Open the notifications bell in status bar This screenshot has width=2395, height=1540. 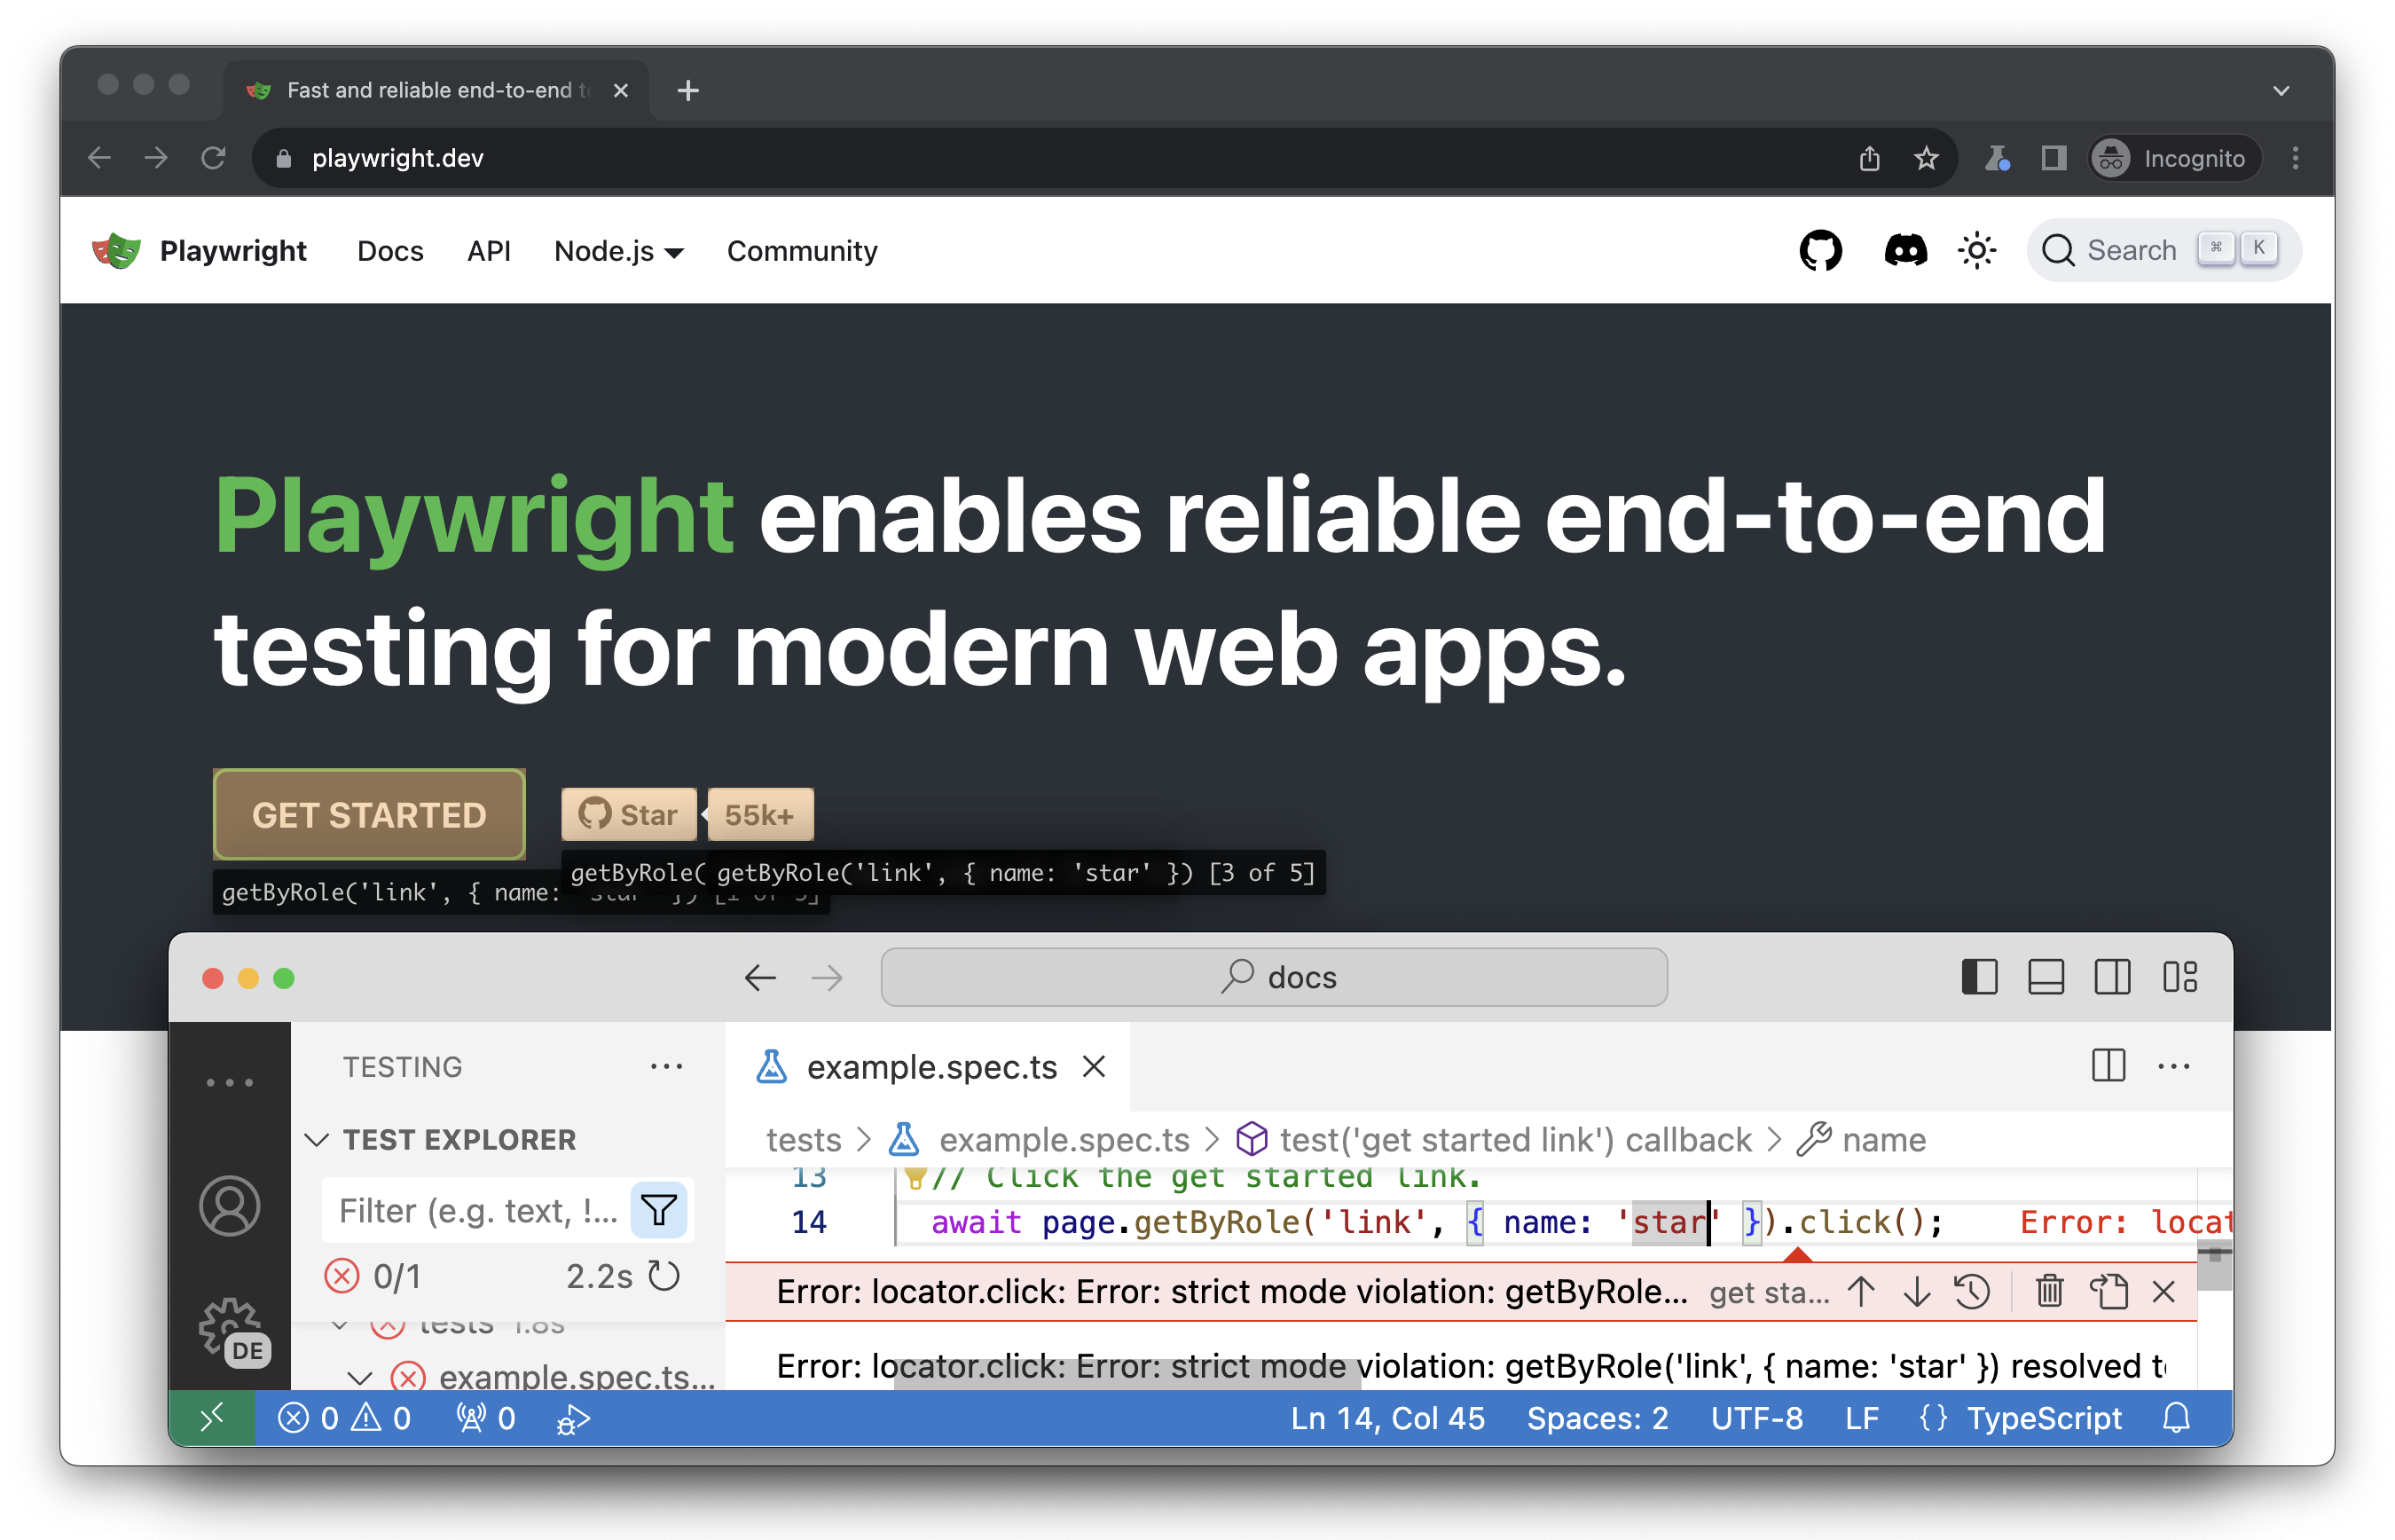click(x=2175, y=1417)
